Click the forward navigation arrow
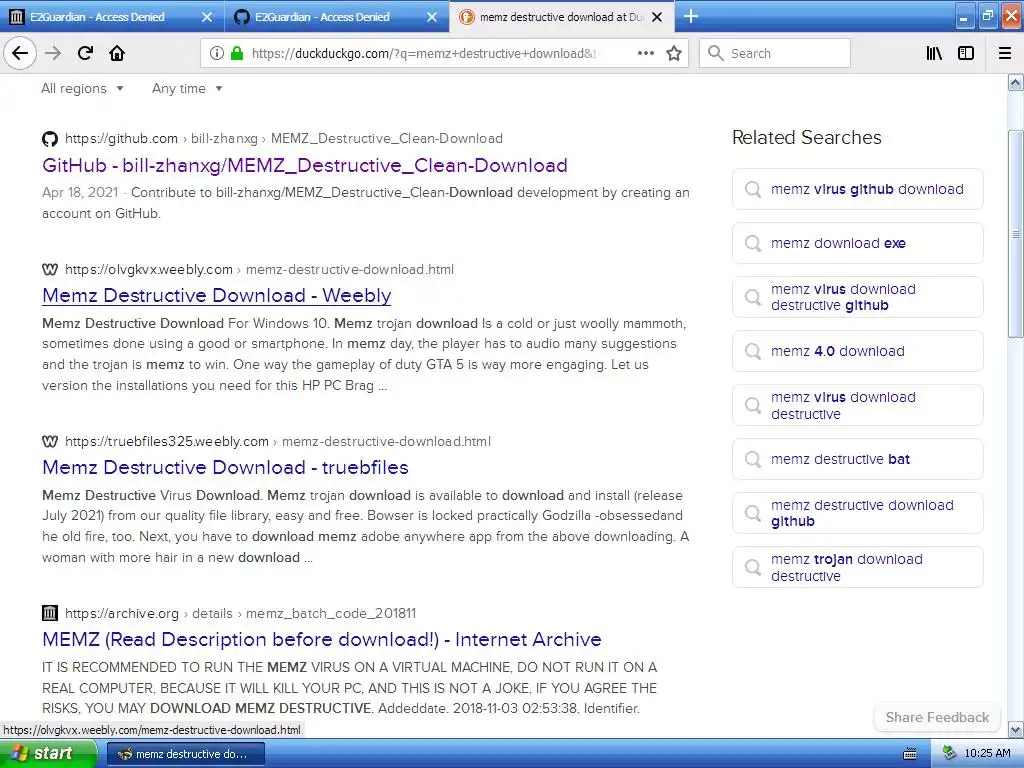Image resolution: width=1024 pixels, height=768 pixels. (53, 54)
